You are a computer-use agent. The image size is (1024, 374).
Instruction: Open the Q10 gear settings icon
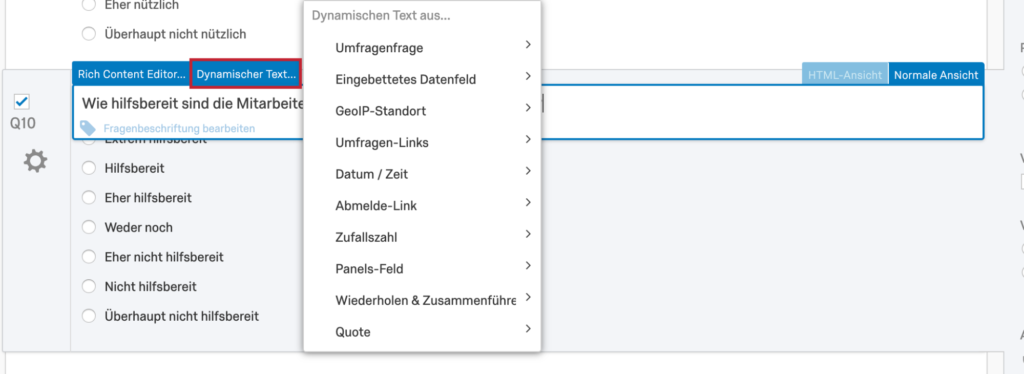[35, 161]
